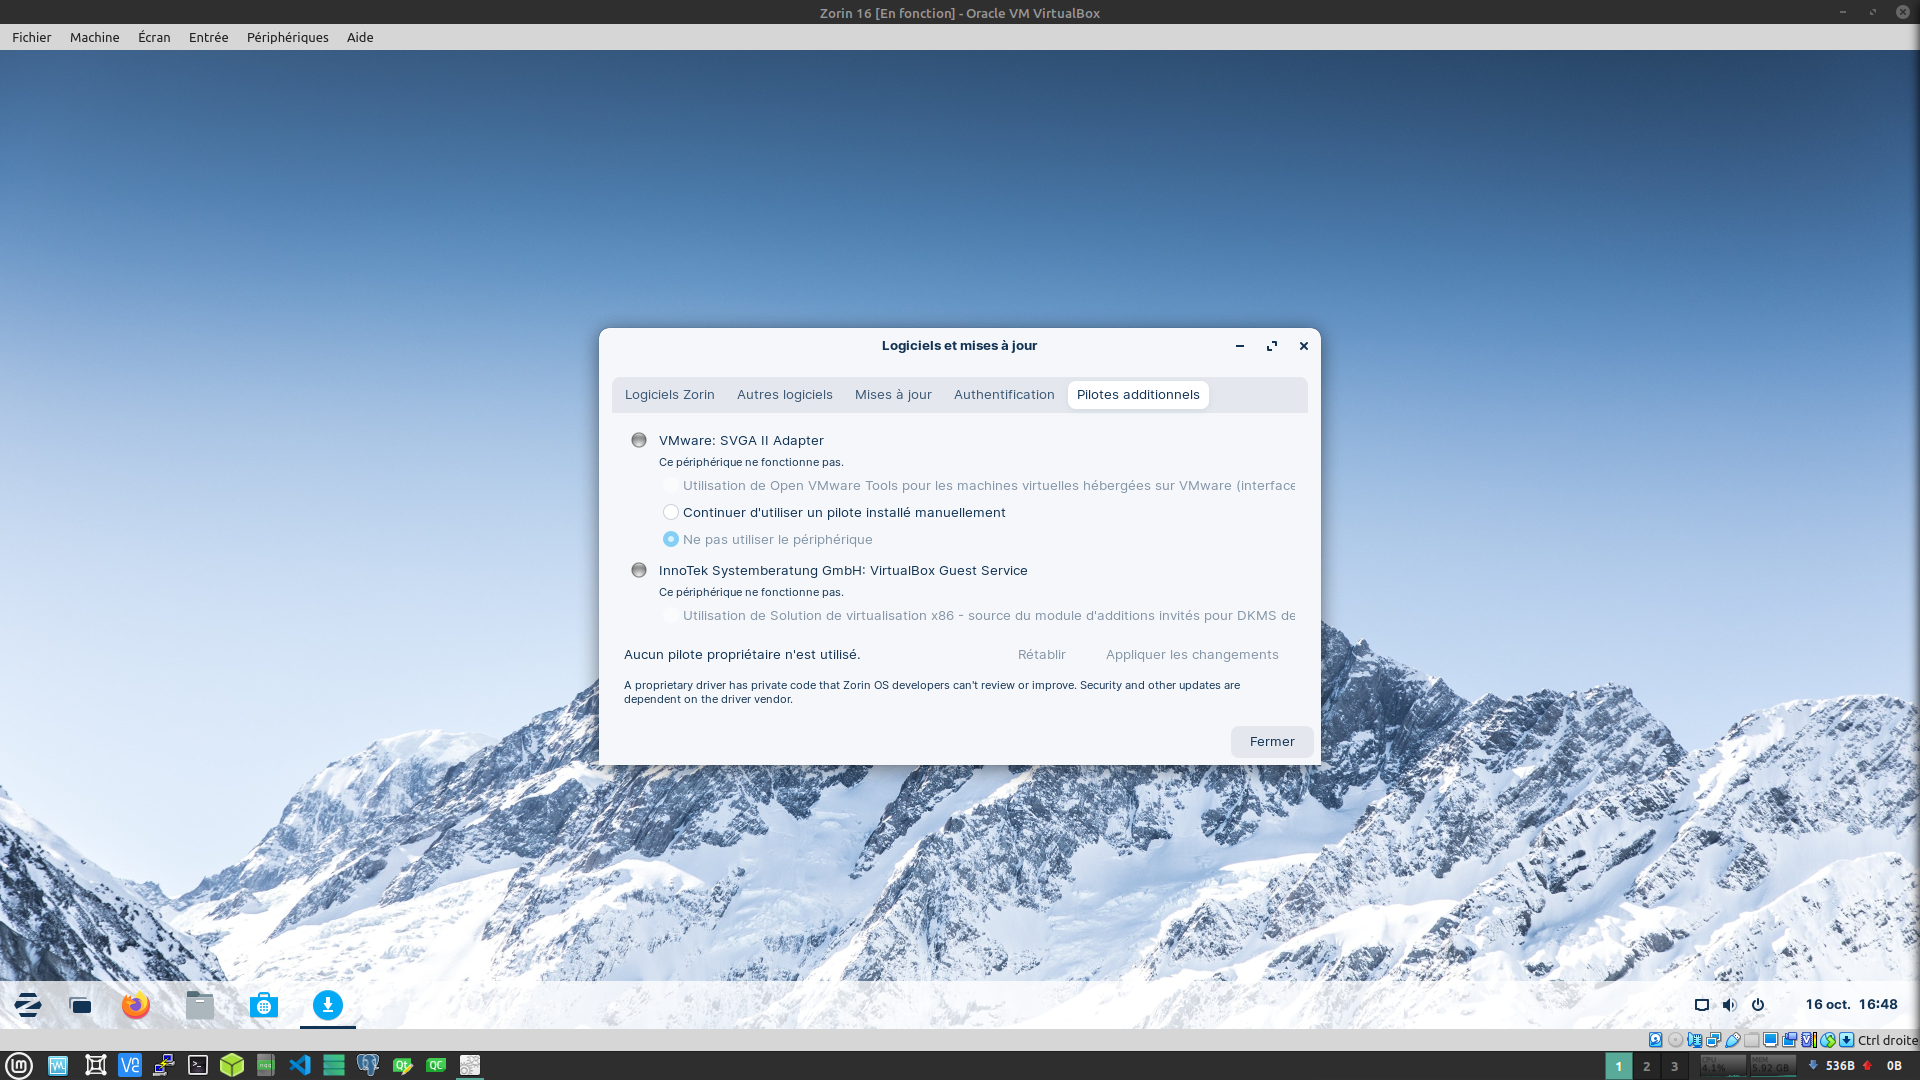Click the Fermer button
The image size is (1920, 1080).
(x=1271, y=741)
